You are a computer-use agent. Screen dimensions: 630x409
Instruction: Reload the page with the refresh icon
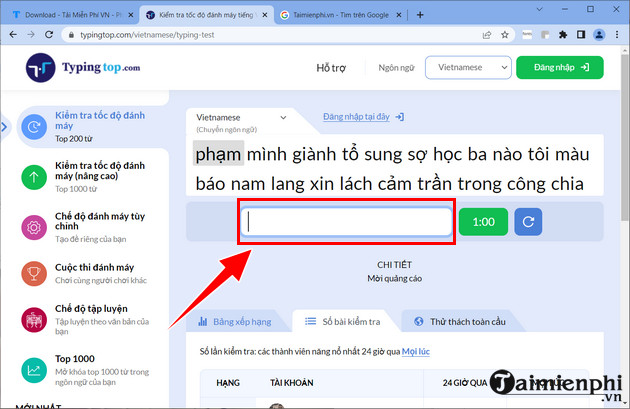(x=49, y=35)
